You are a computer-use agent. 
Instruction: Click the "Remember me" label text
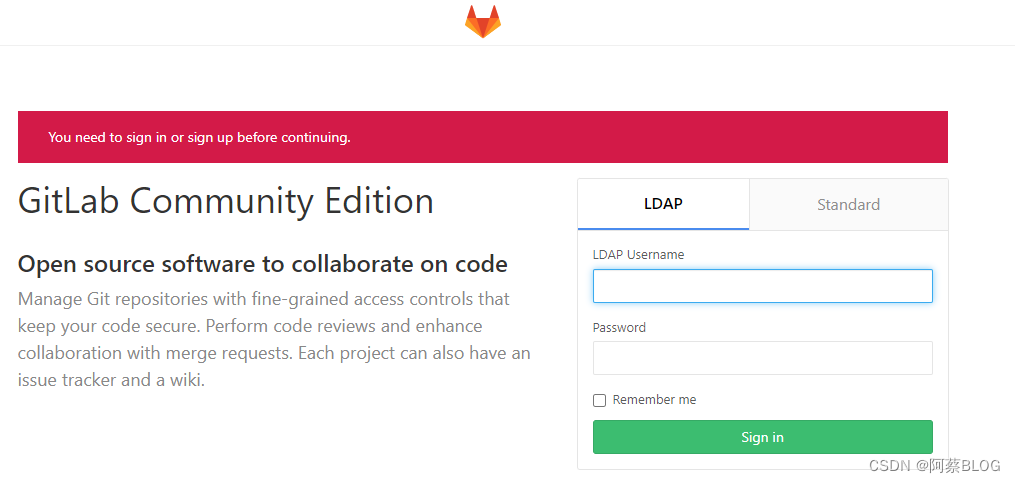pos(654,400)
